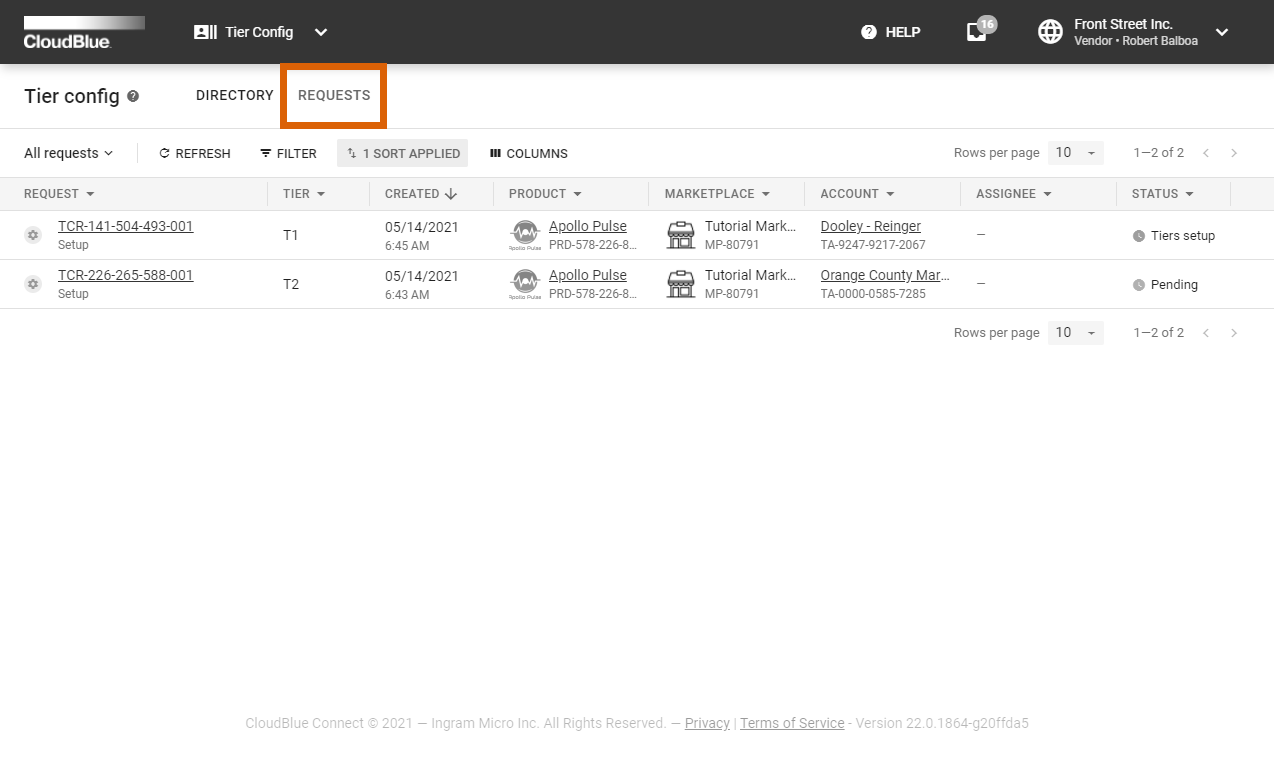Open bottom Rows per page dropdown
Image resolution: width=1274 pixels, height=758 pixels.
[1076, 332]
